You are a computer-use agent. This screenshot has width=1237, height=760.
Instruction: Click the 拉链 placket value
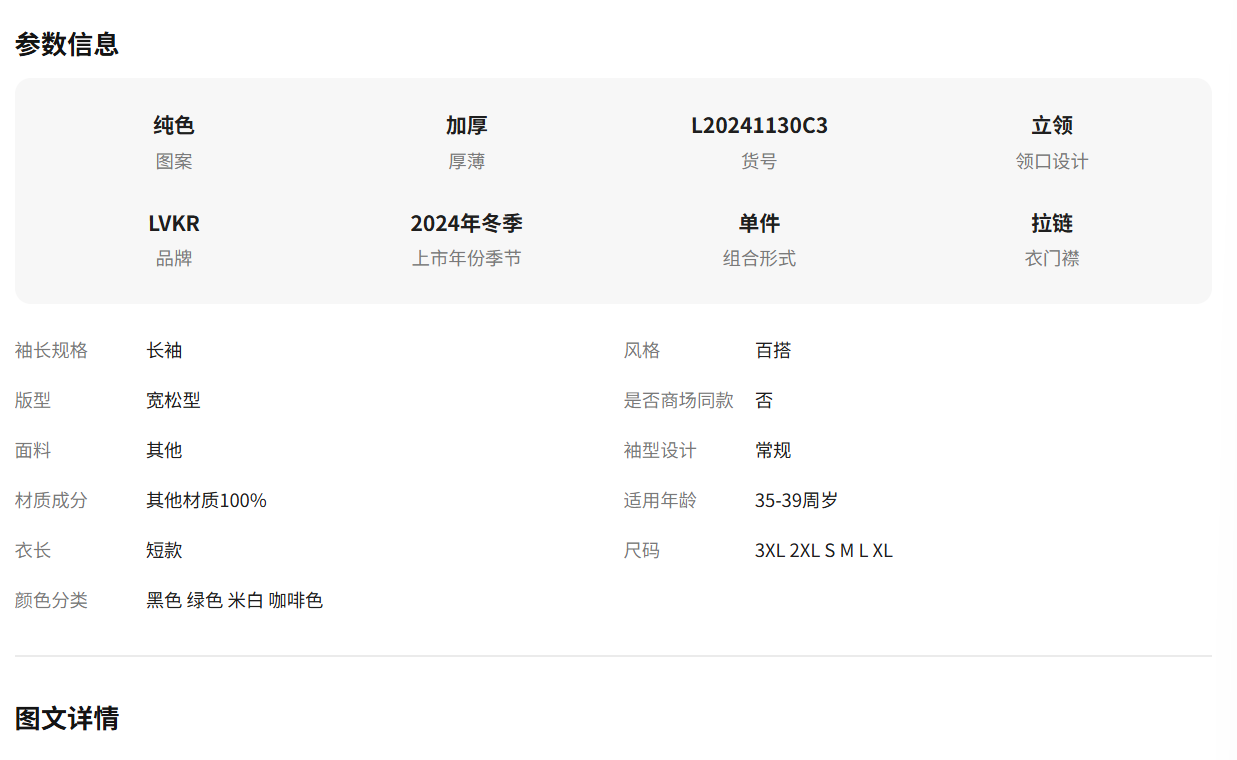[x=1052, y=223]
